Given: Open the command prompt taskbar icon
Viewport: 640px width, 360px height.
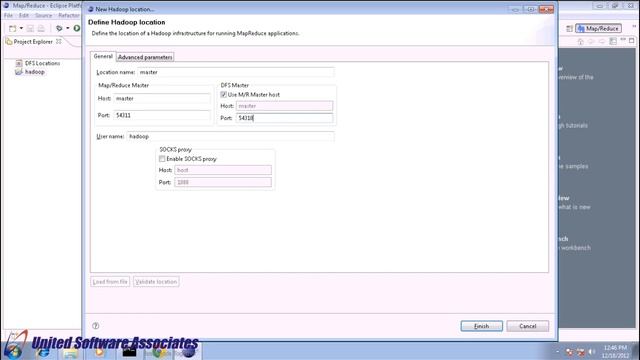Looking at the screenshot, I should (129, 352).
